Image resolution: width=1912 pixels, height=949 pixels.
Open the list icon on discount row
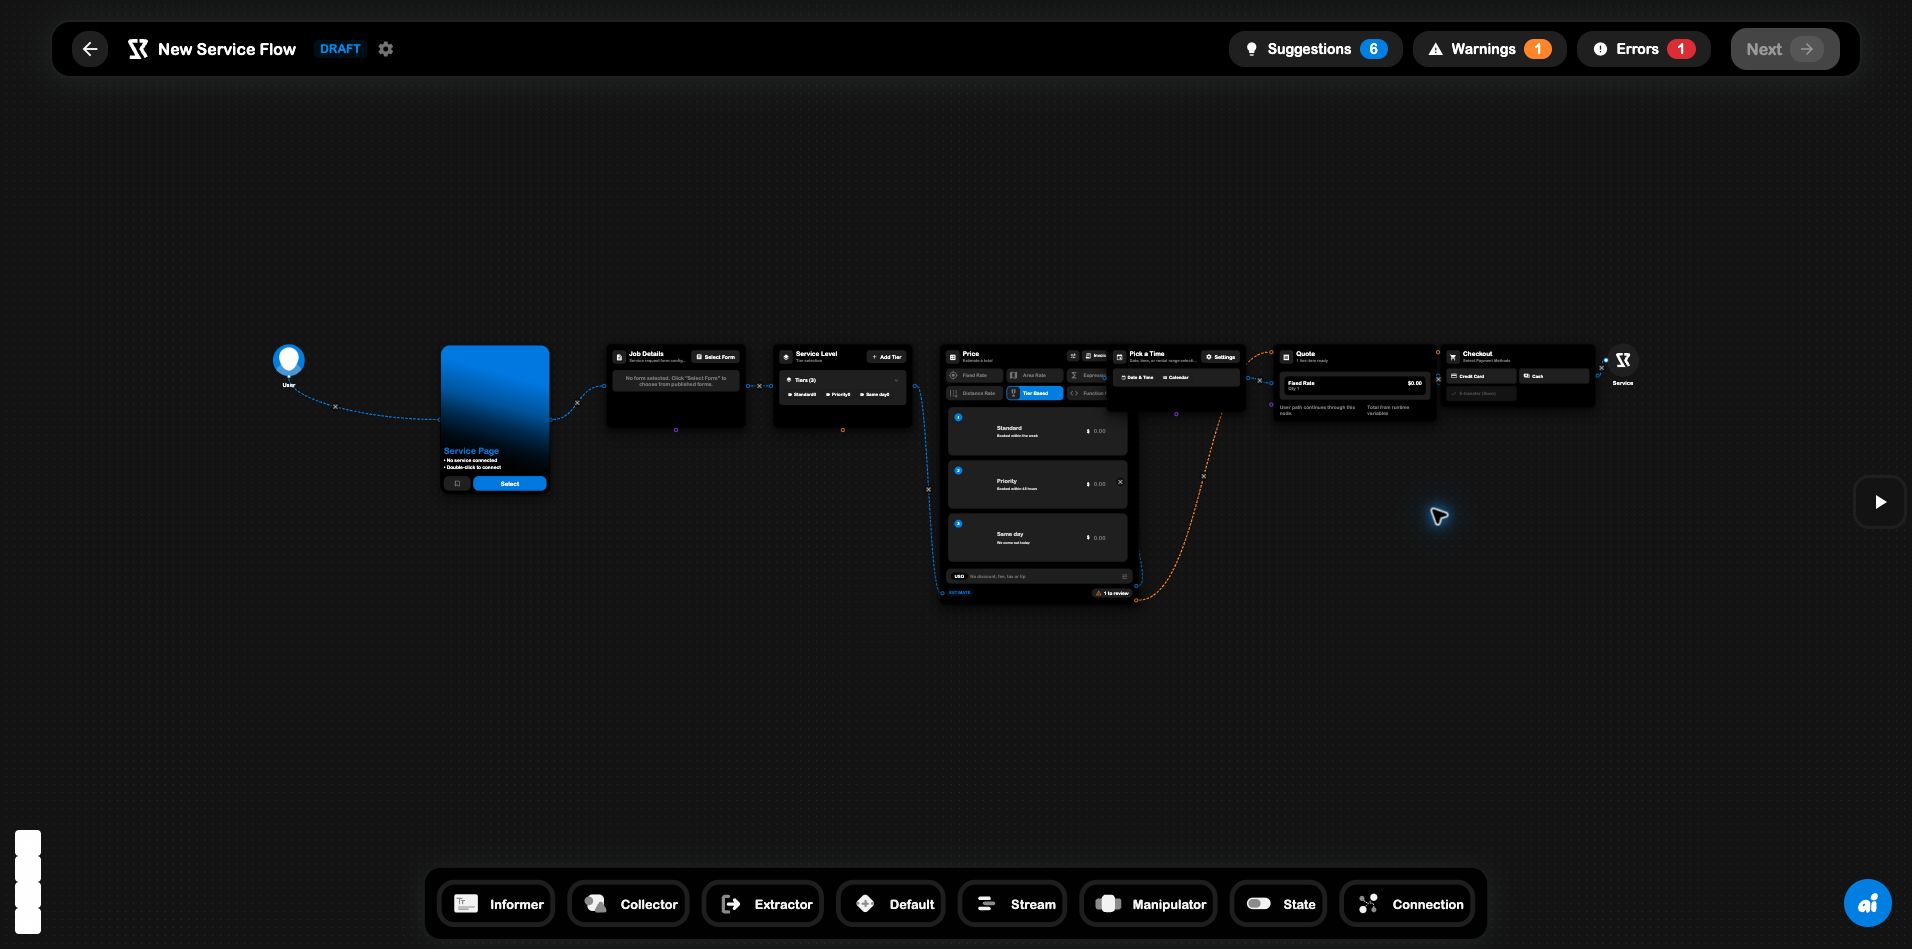pos(1124,576)
